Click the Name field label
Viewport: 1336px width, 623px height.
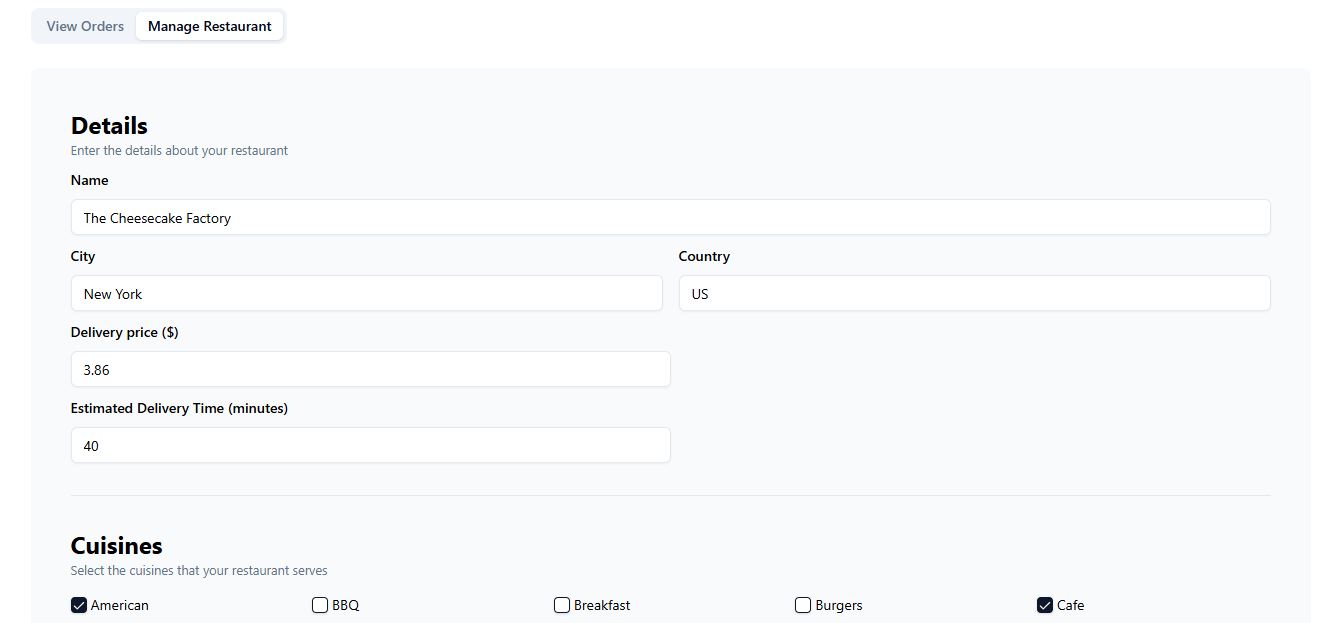[x=90, y=180]
